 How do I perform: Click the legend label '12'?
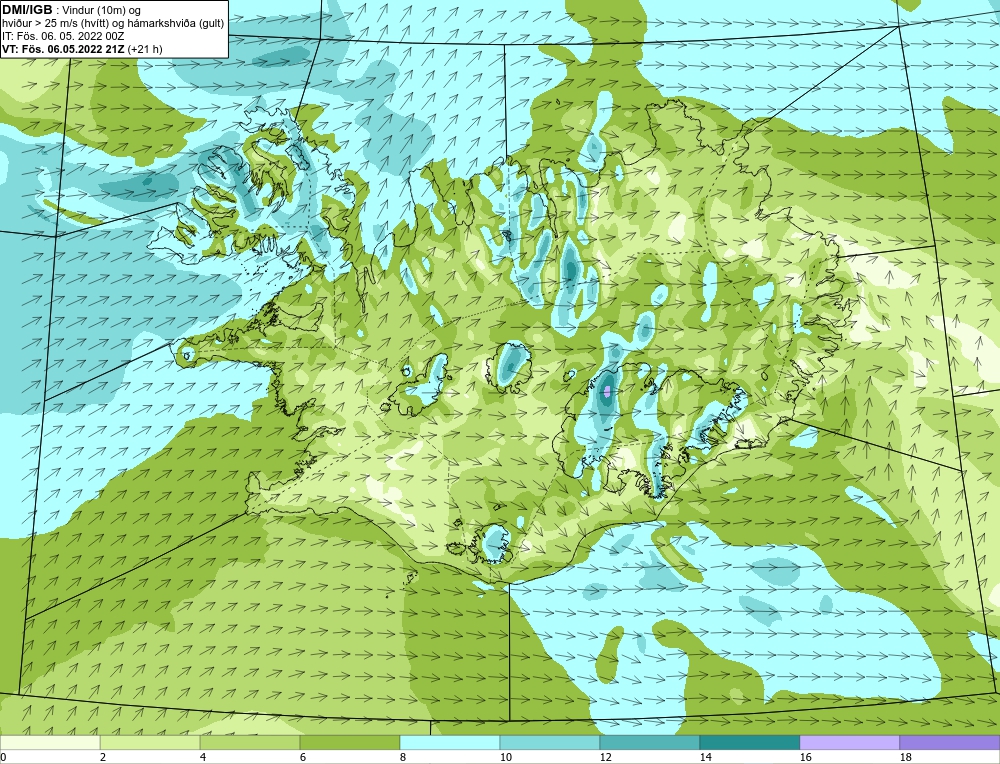606,757
